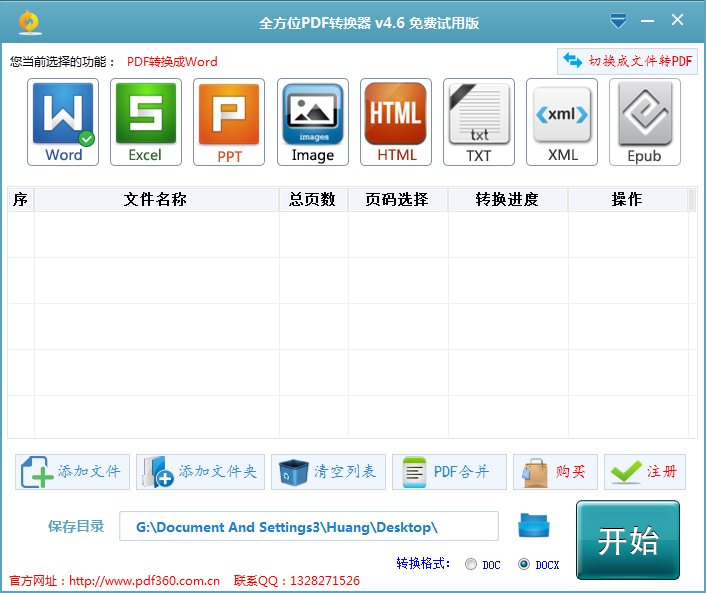706x593 pixels.
Task: Select the HTML conversion icon
Action: (396, 122)
